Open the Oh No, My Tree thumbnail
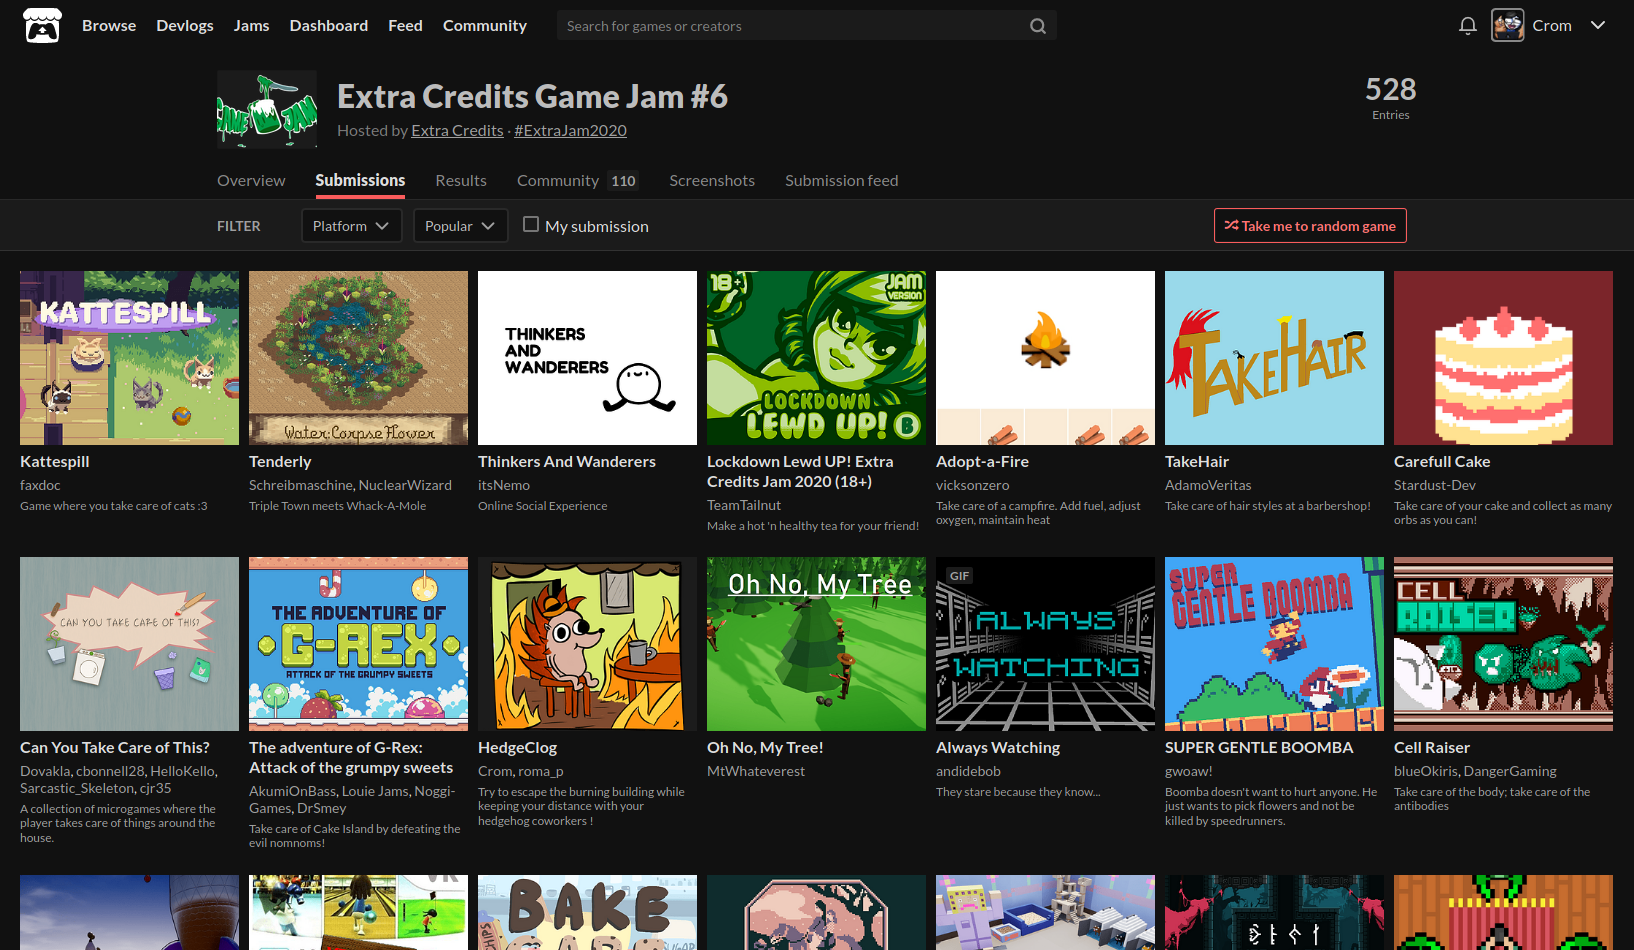 pos(816,644)
